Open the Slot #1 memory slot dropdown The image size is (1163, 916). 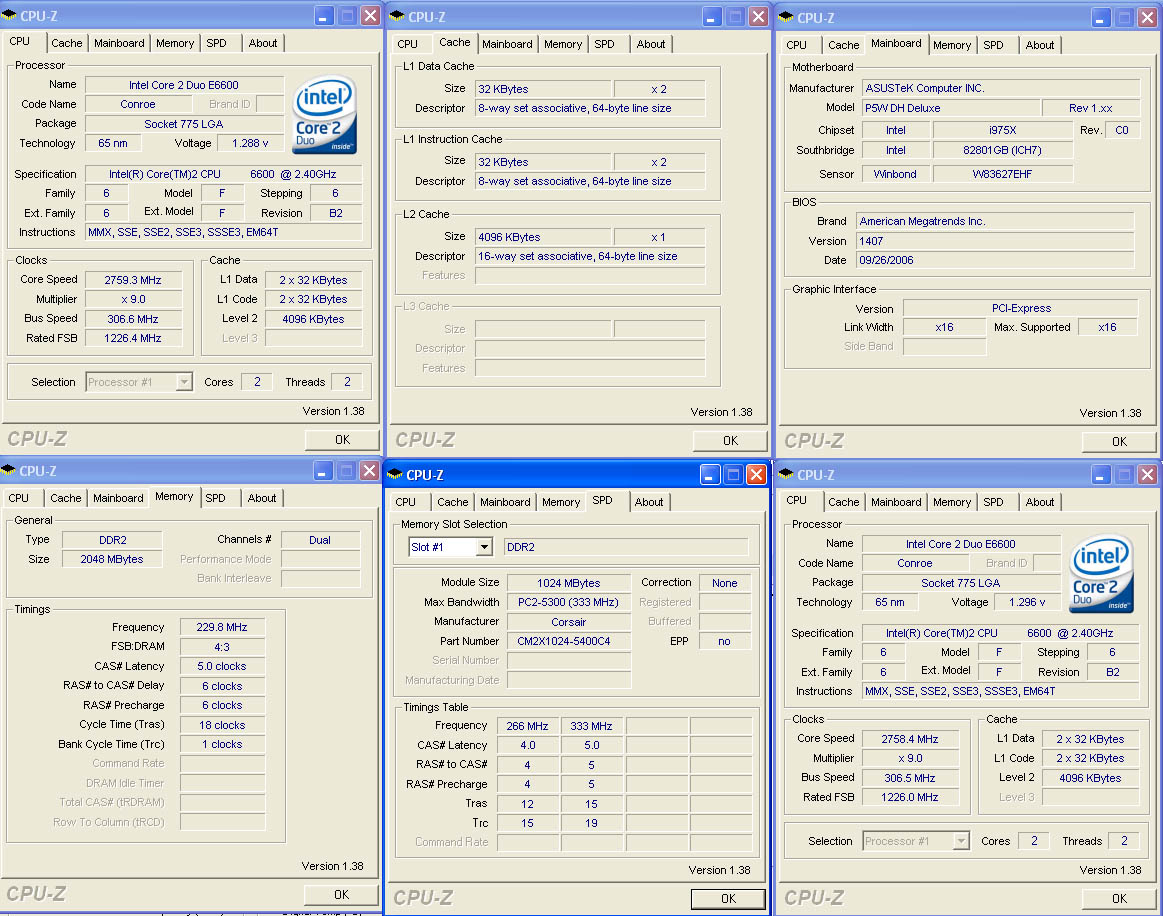click(x=484, y=547)
